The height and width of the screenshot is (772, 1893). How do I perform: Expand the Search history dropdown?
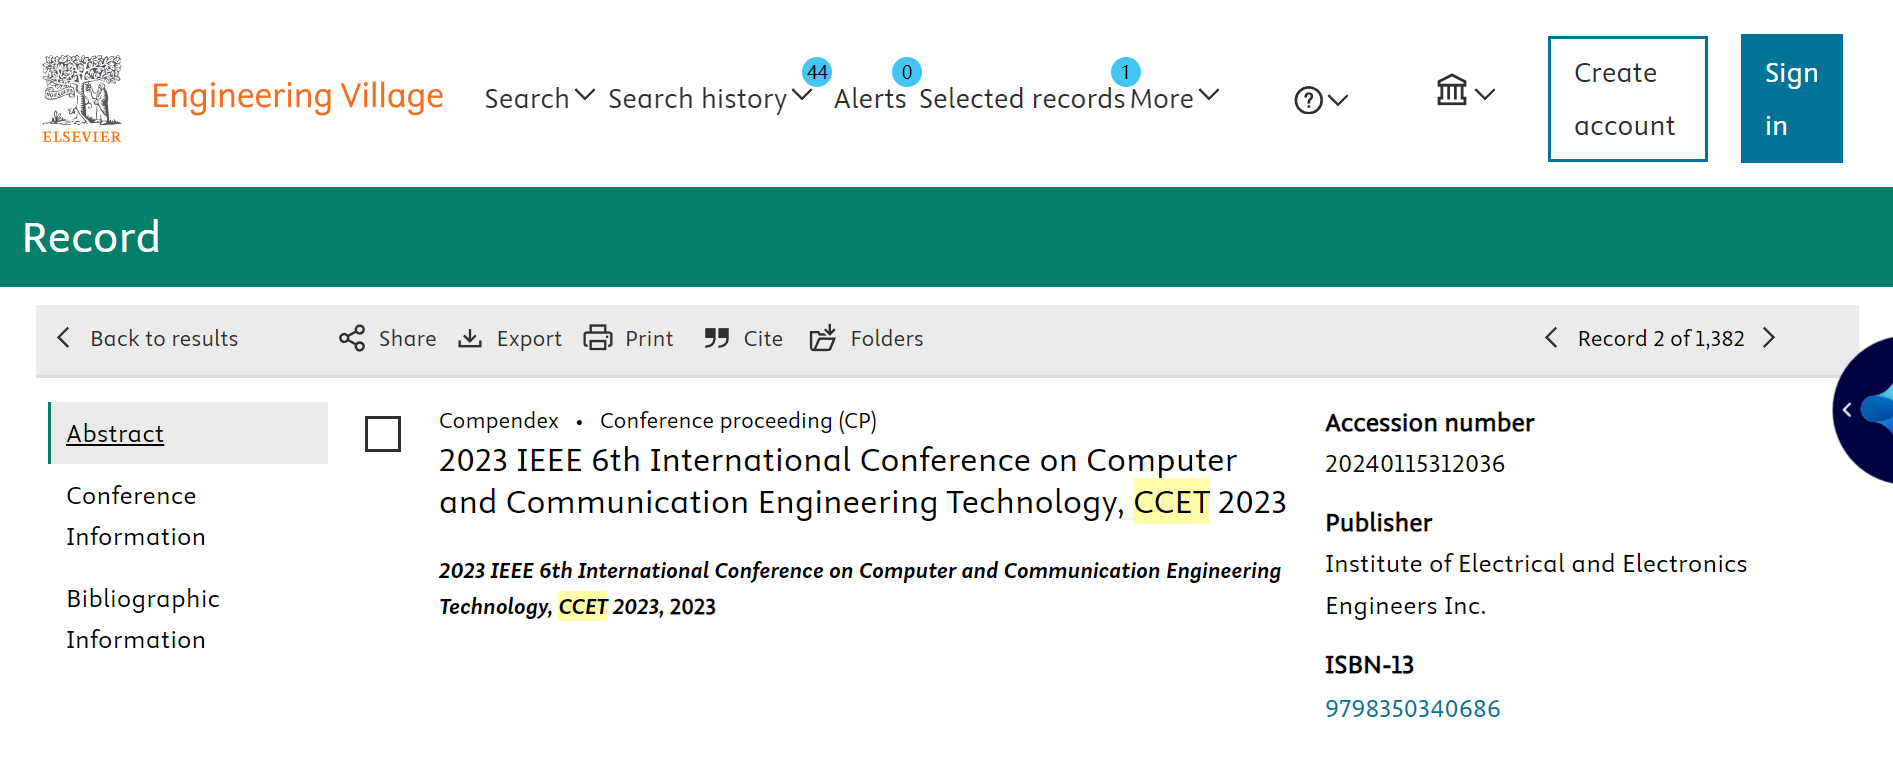click(x=709, y=98)
